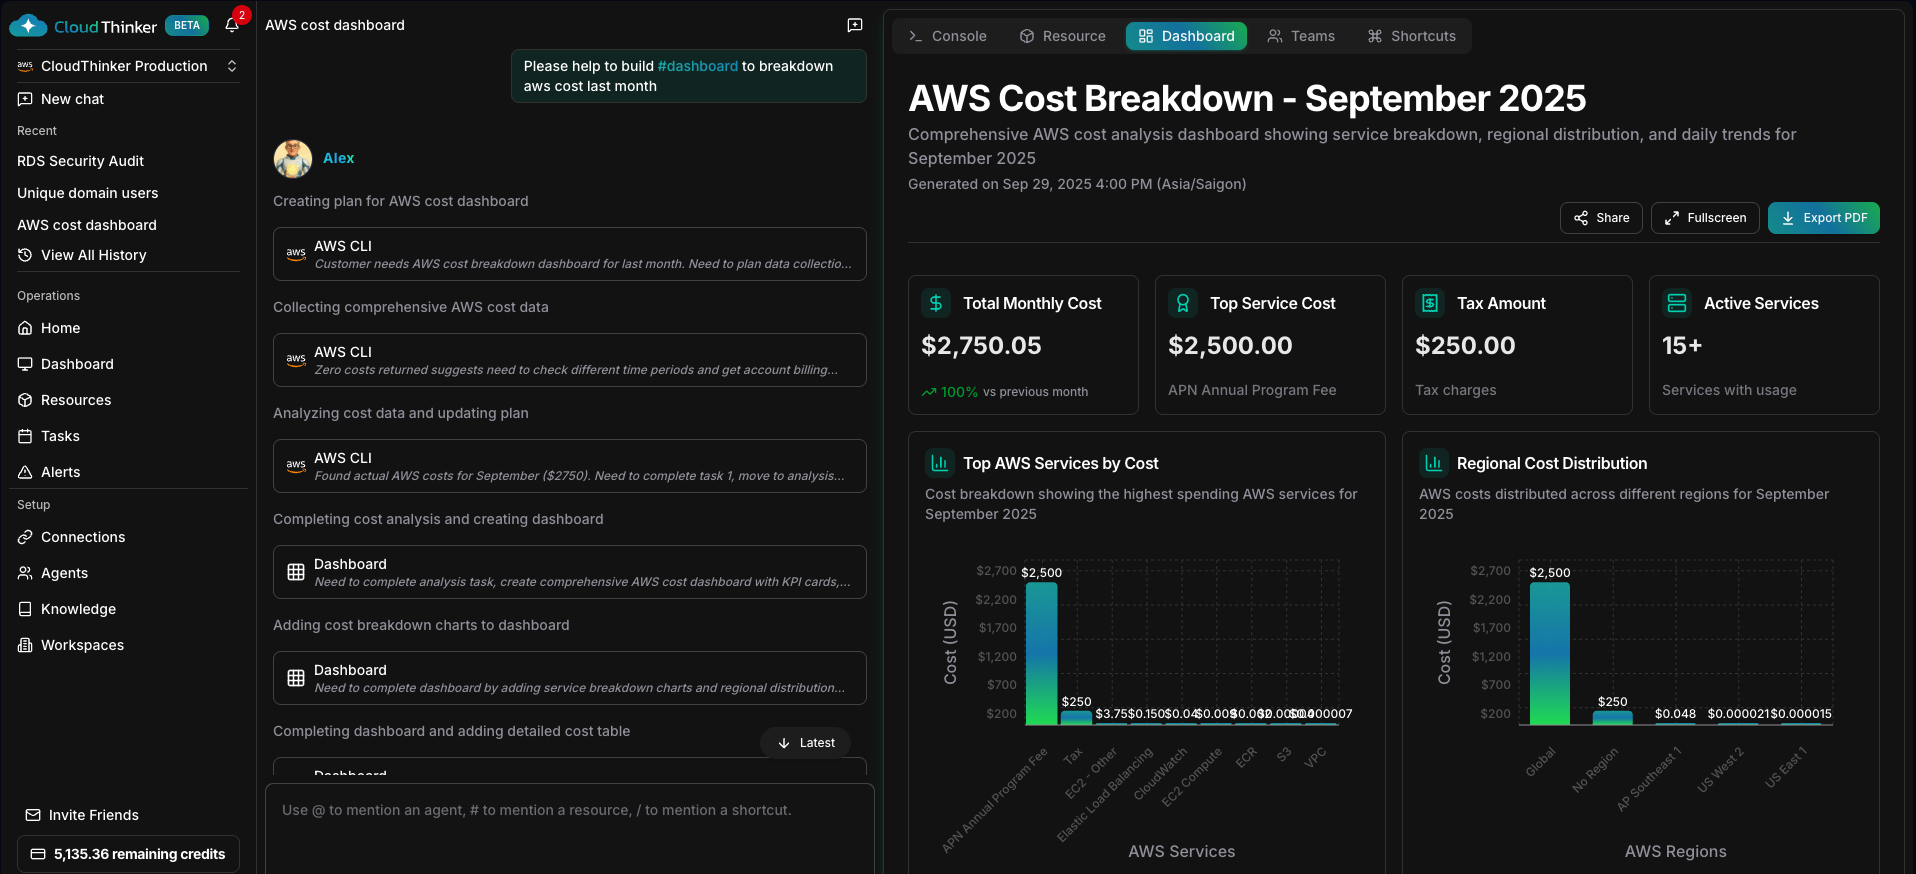Switch to the Shortcuts tab
Image resolution: width=1916 pixels, height=874 pixels.
pyautogui.click(x=1411, y=36)
